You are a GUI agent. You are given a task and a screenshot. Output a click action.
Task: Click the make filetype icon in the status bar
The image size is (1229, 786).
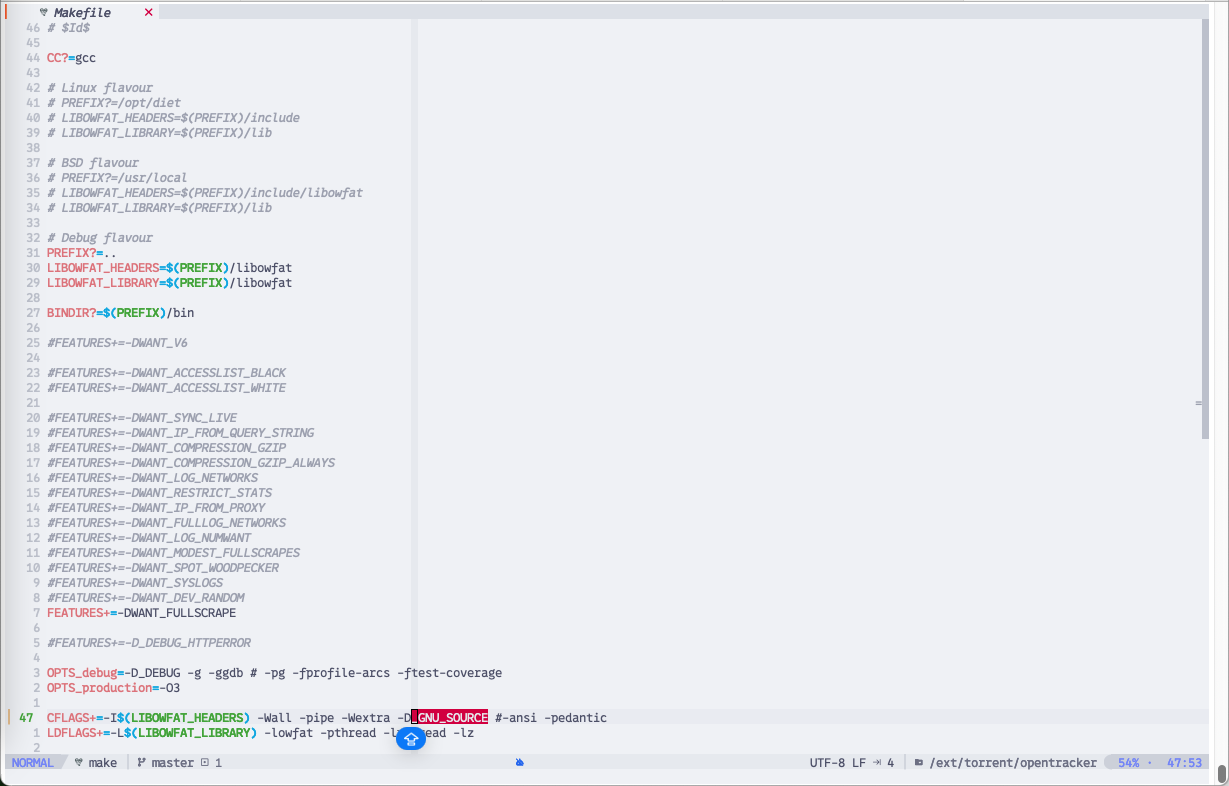pos(78,762)
